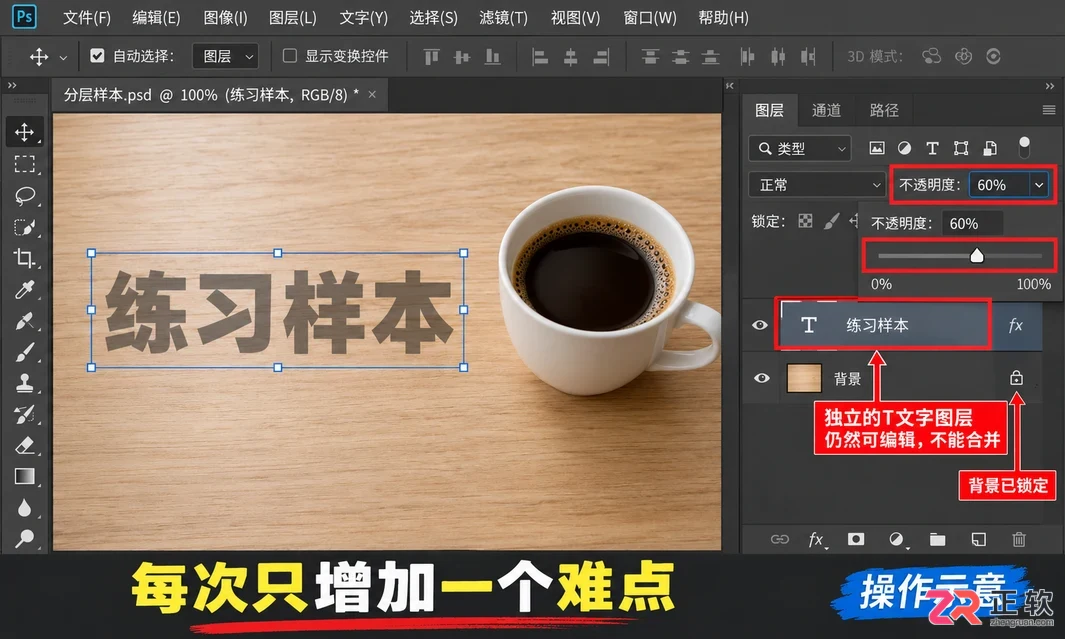
Task: Select the Spot Healing Brush tool
Action: (24, 321)
